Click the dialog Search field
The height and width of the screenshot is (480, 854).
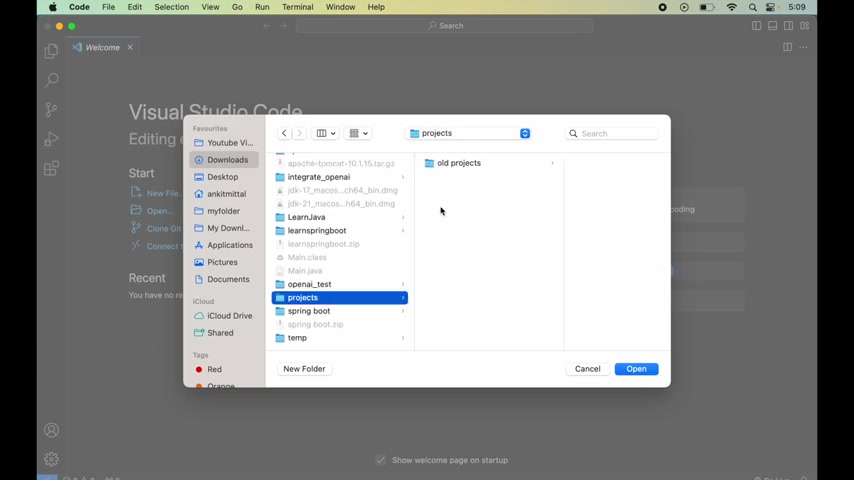point(612,133)
